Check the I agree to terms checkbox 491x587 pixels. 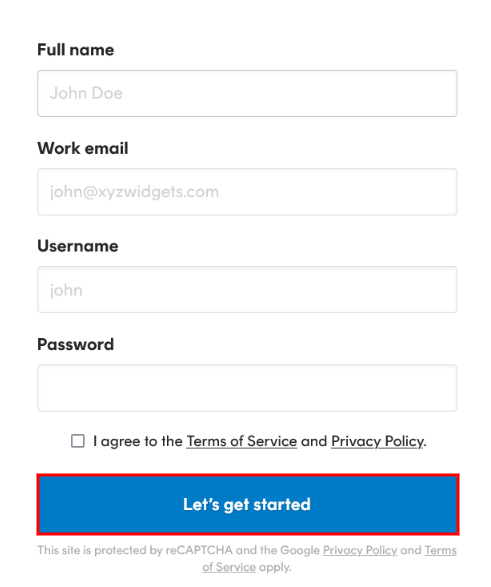[x=78, y=441]
